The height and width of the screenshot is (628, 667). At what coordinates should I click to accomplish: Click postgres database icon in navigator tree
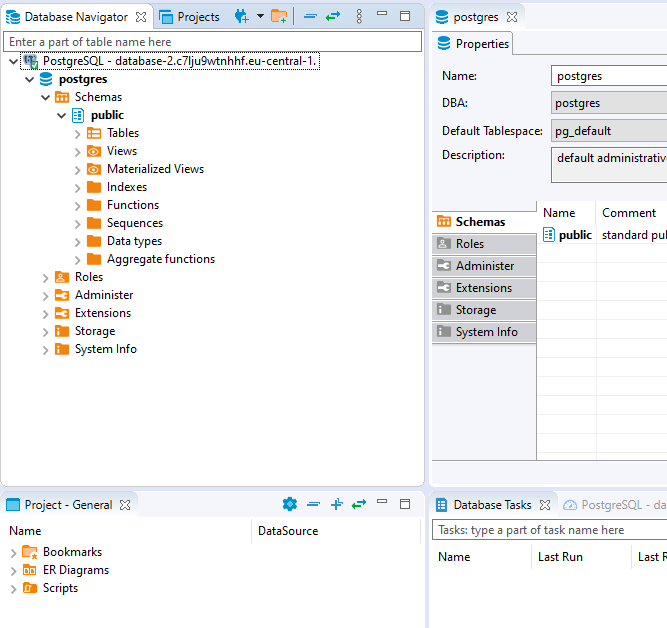point(46,79)
